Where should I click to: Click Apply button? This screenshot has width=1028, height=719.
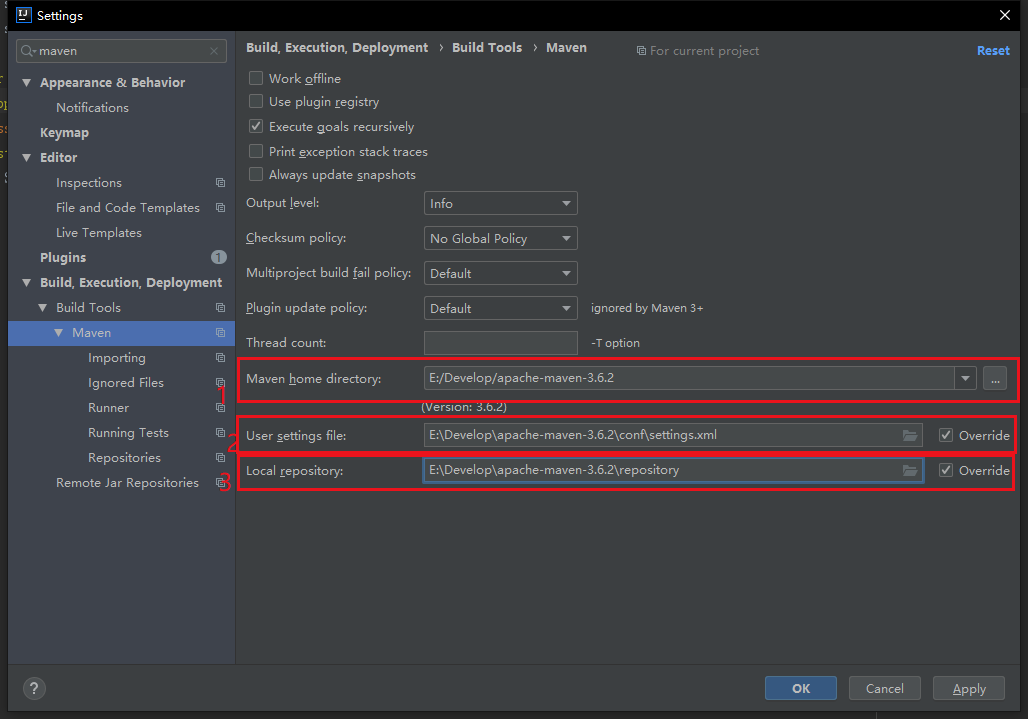969,688
